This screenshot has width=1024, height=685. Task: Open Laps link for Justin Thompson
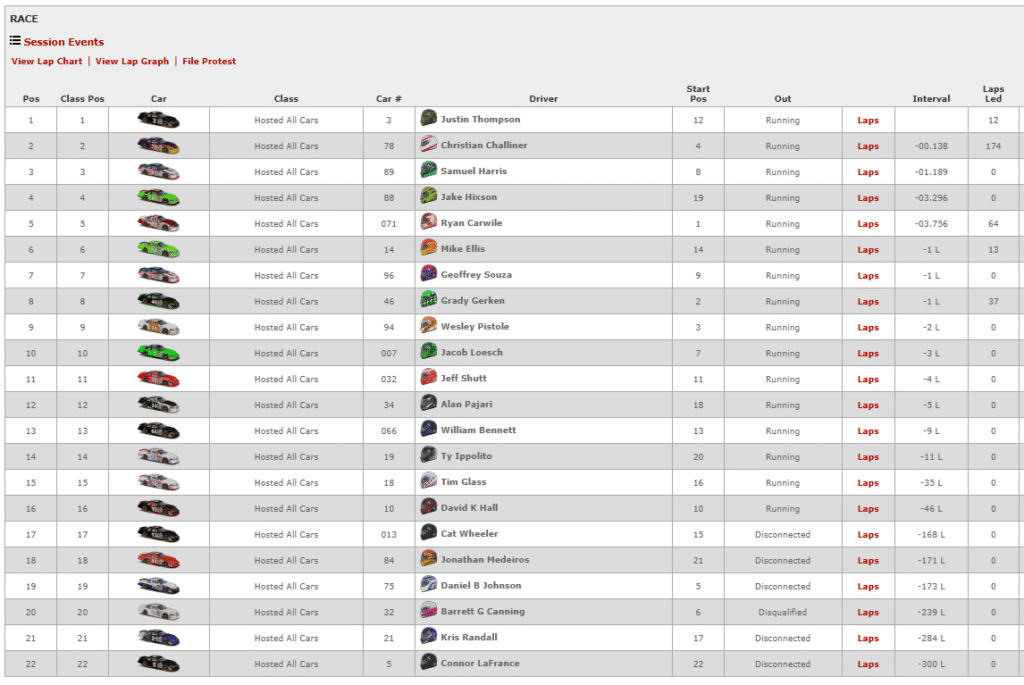point(868,120)
